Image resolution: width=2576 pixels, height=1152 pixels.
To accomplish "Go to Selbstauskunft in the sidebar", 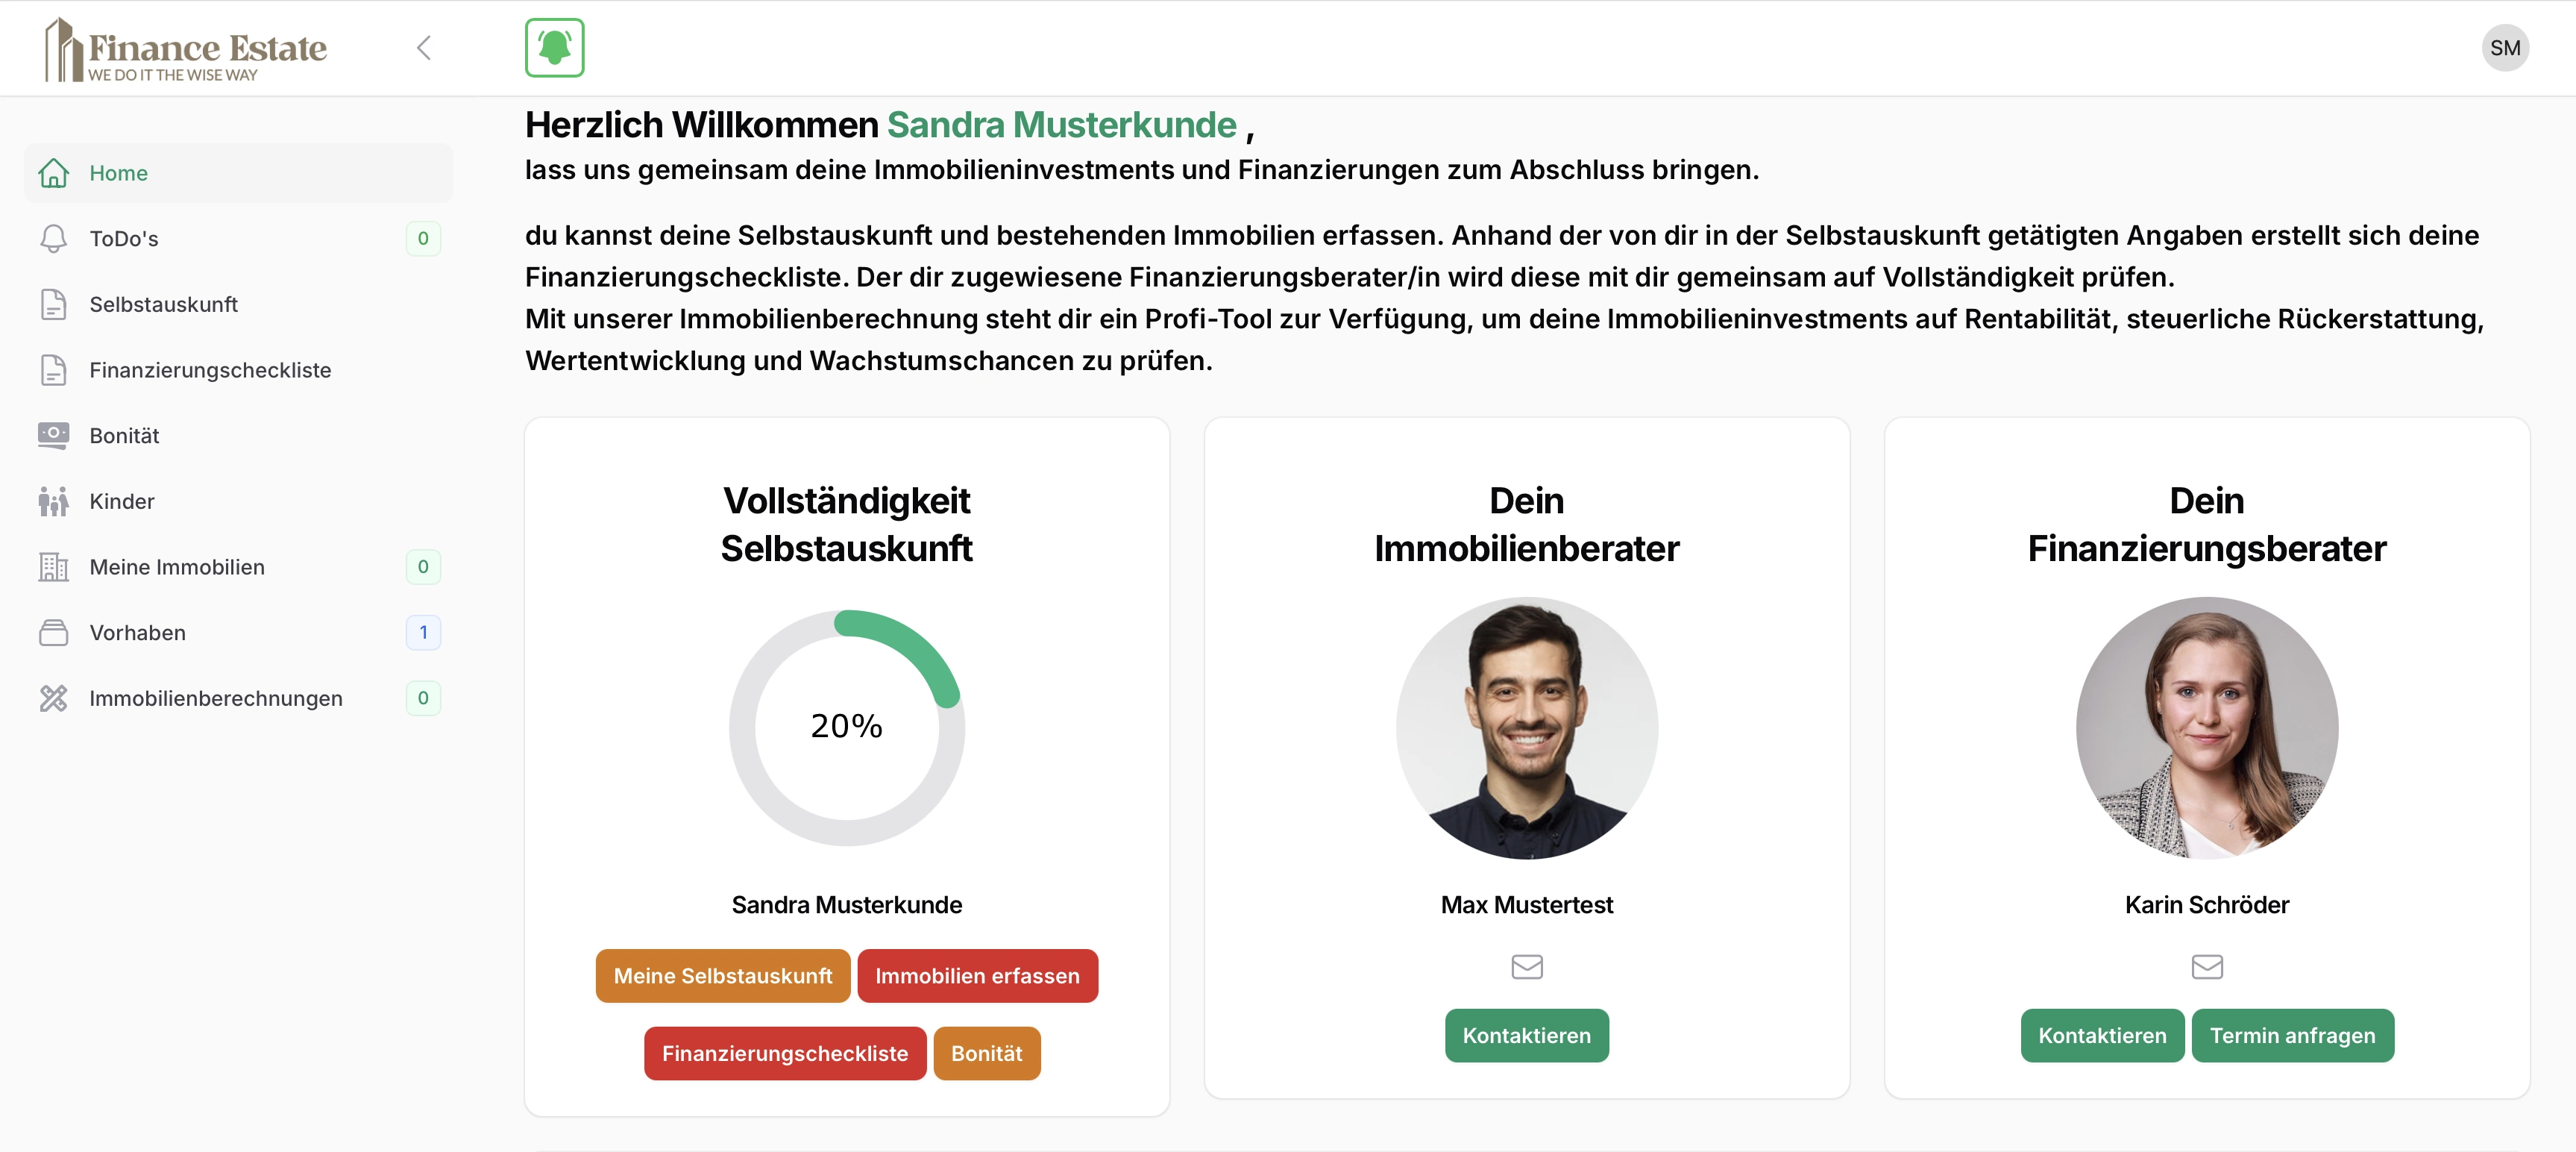I will (163, 305).
